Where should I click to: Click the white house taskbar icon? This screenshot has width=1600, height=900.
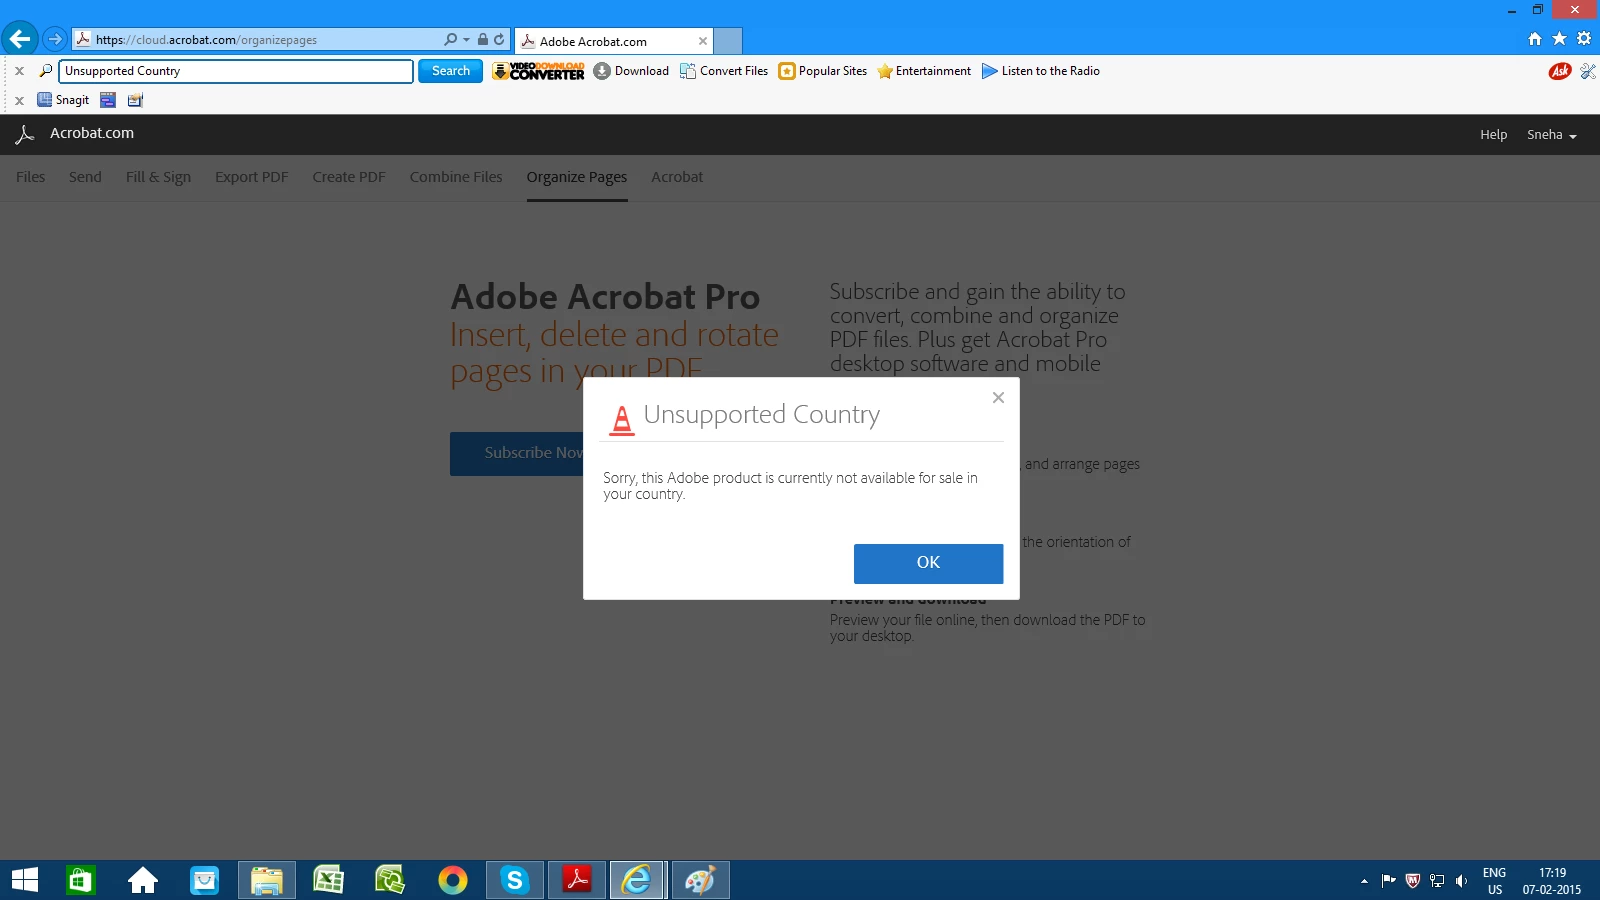[143, 880]
